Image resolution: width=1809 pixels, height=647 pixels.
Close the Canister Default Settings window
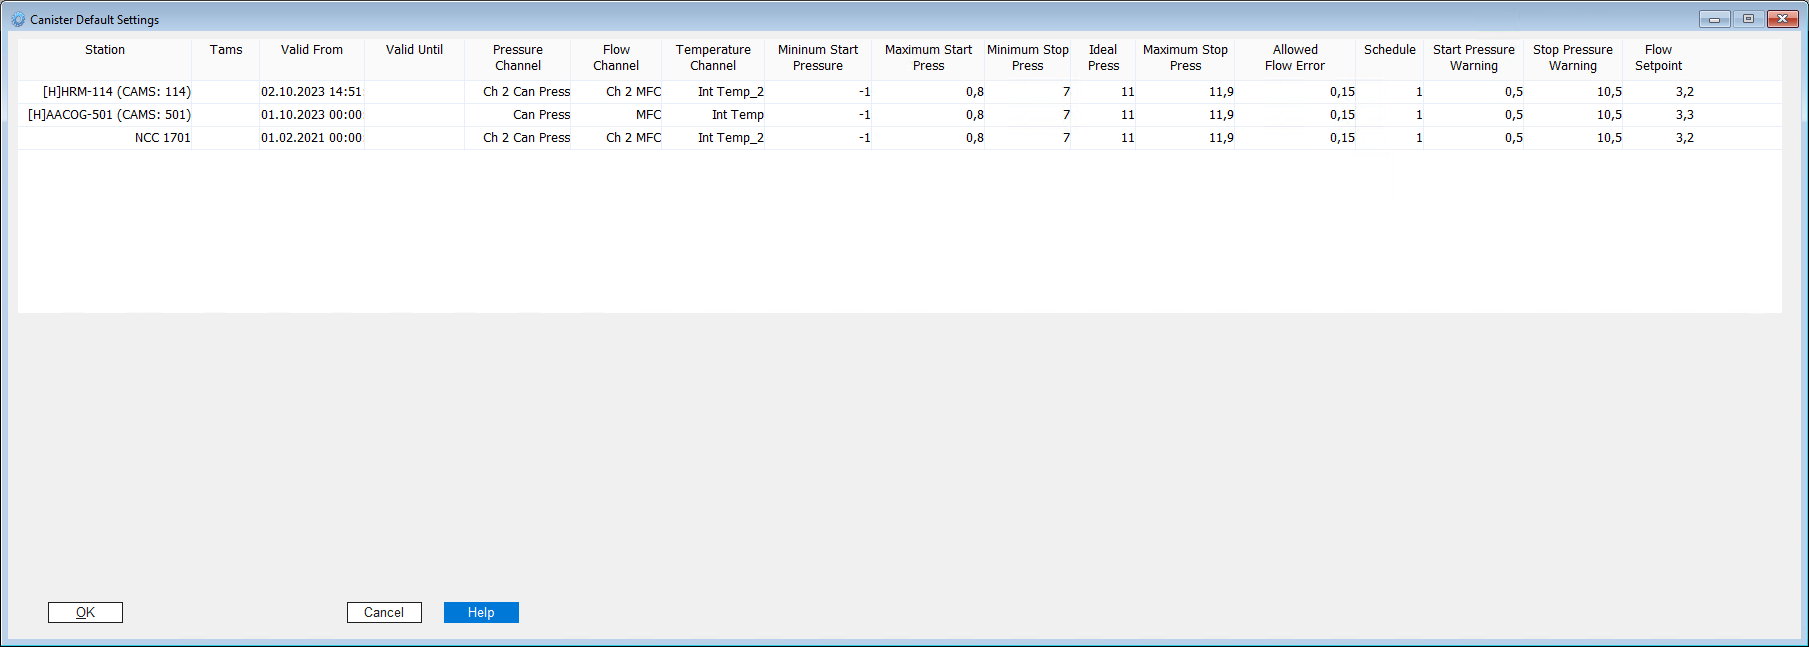coord(1782,19)
